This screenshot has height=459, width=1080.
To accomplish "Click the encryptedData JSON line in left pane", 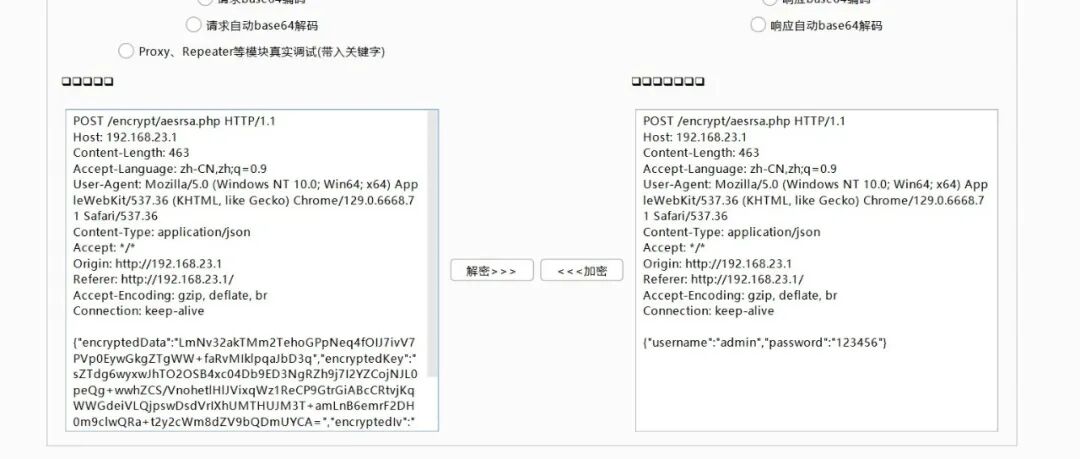I will [244, 343].
